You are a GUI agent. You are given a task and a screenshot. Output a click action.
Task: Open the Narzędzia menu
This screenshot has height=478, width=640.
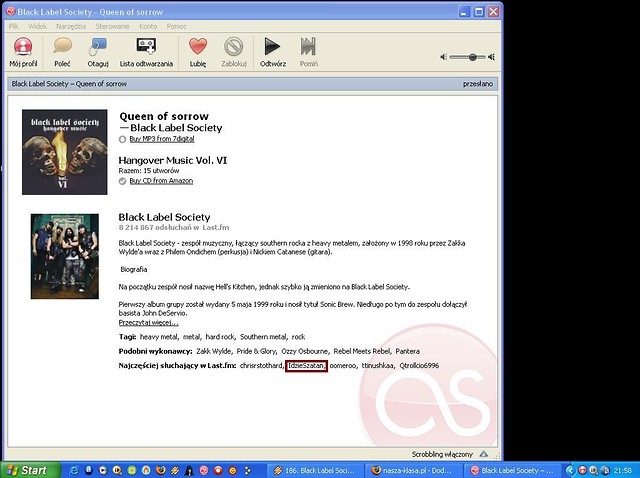coord(71,26)
